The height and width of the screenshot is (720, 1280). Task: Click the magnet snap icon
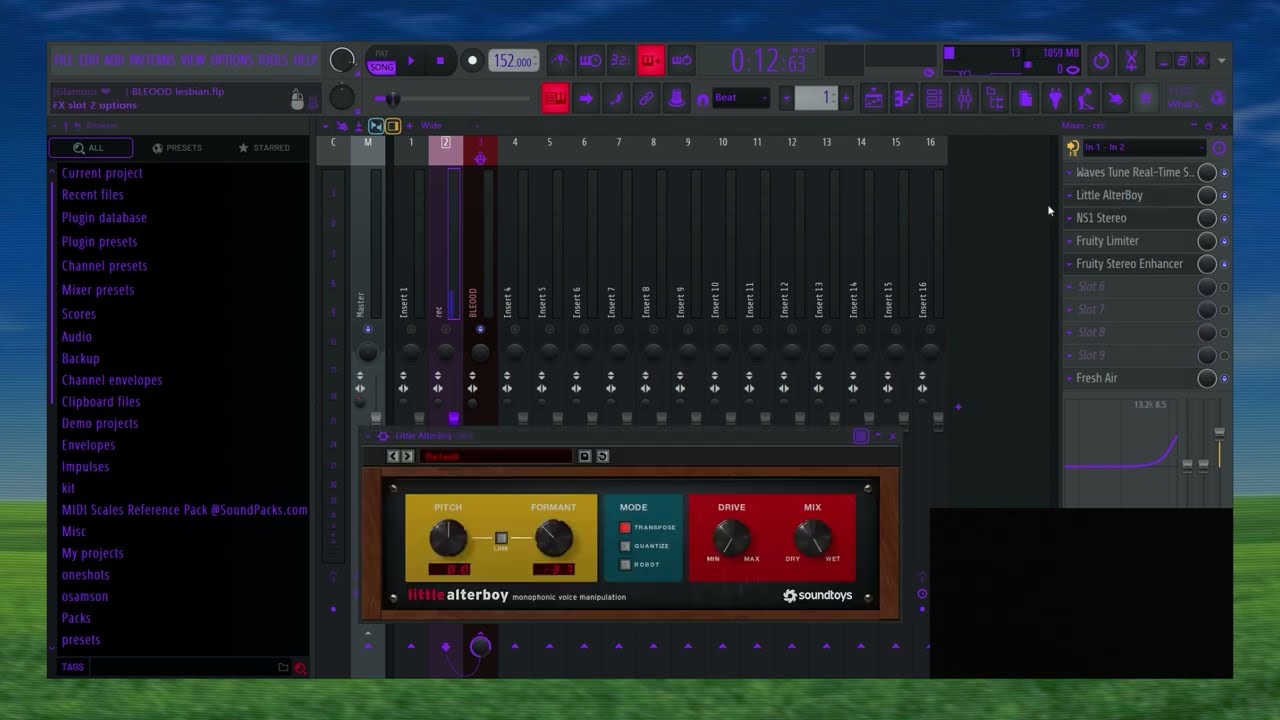pos(702,99)
